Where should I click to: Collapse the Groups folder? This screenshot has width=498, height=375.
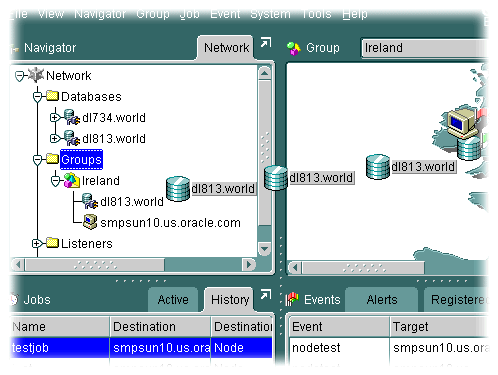pos(37,160)
